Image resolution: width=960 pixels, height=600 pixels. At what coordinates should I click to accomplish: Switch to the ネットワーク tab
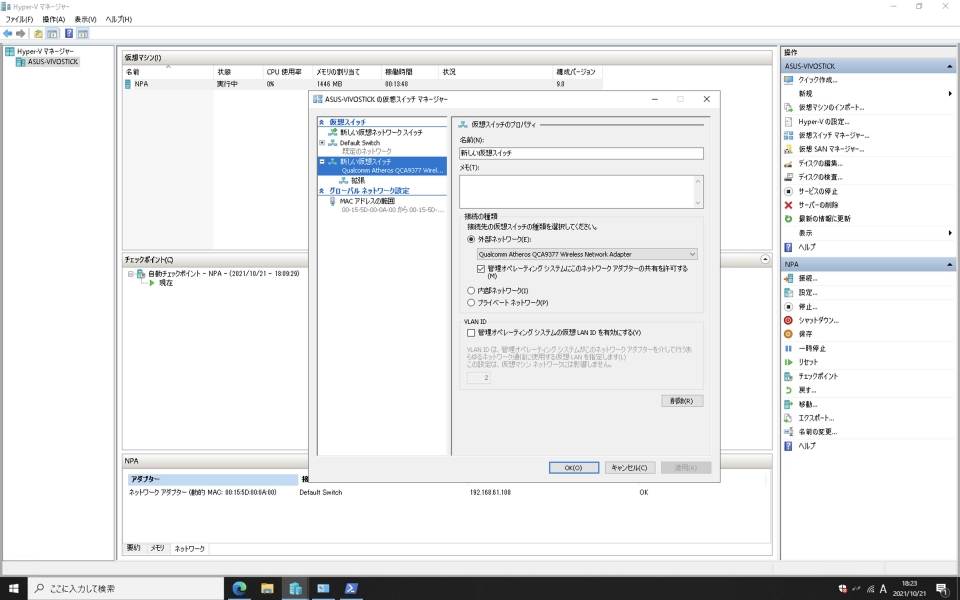click(189, 549)
